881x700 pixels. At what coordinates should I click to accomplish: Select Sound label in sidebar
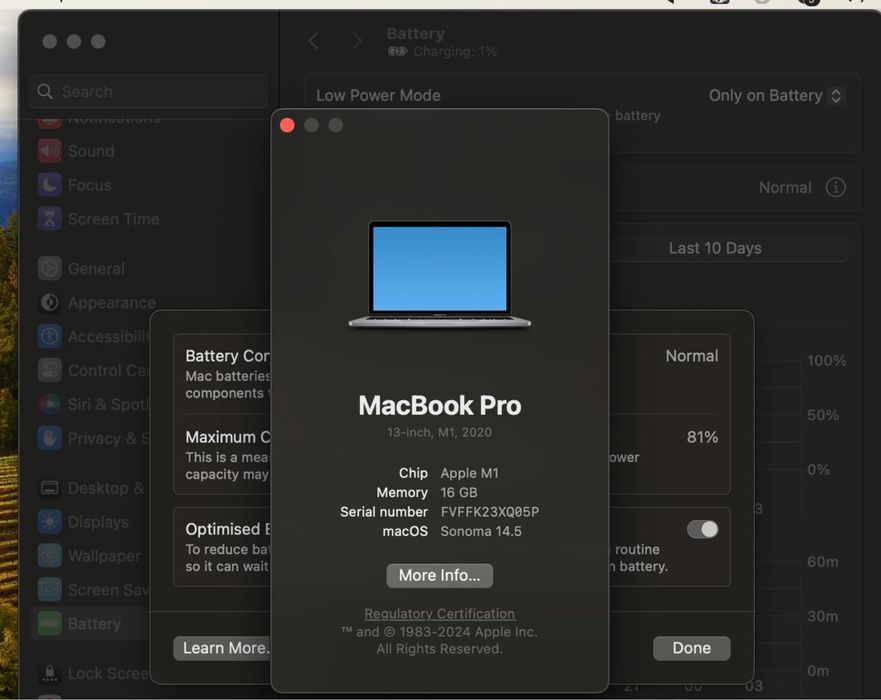click(91, 151)
